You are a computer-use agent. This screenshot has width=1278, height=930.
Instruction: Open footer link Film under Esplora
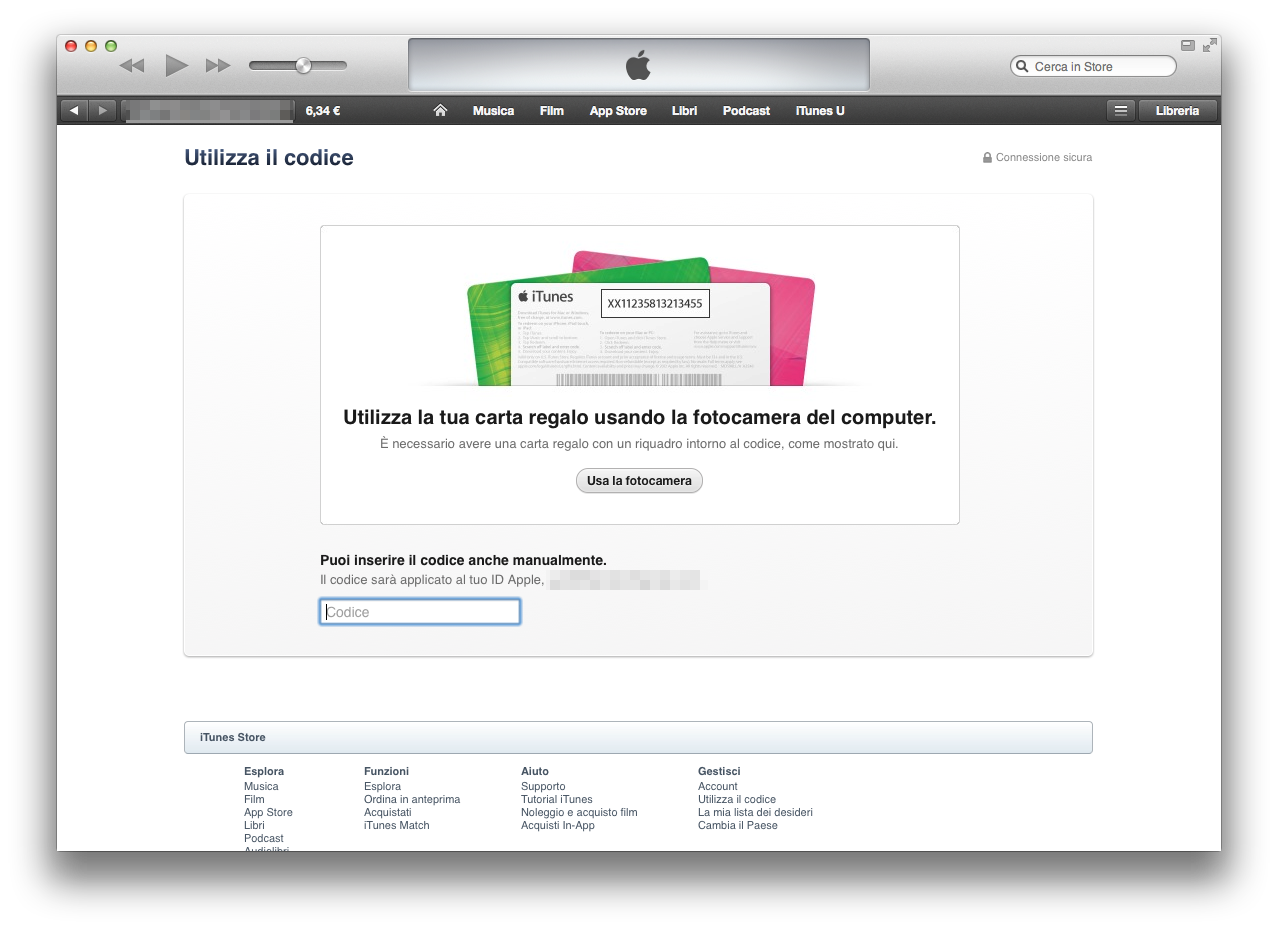[x=254, y=799]
